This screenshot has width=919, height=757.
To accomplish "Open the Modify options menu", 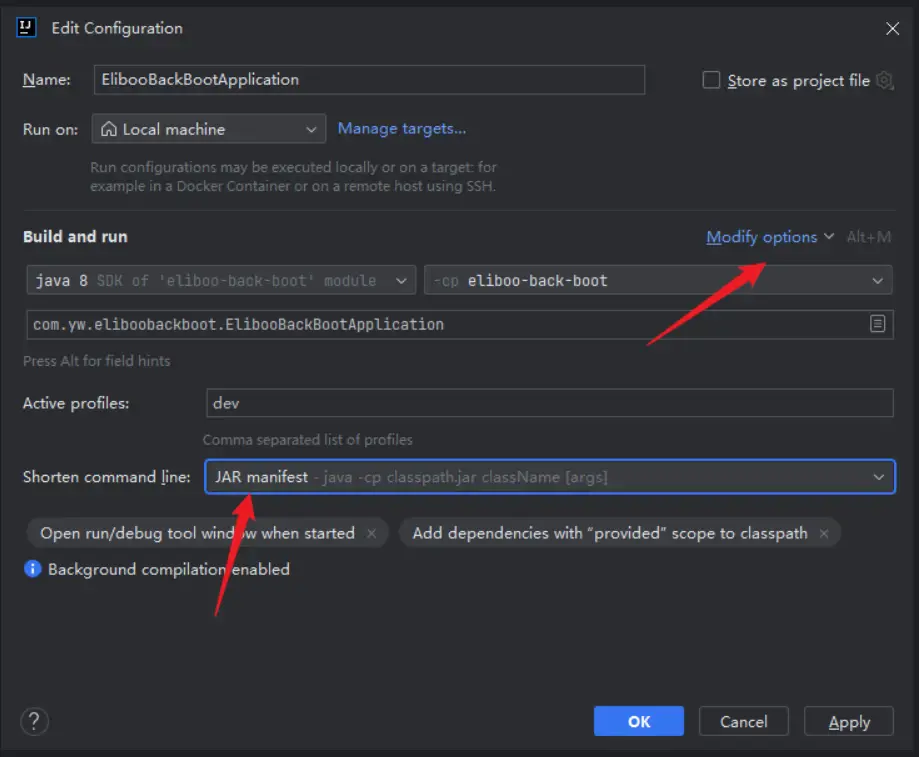I will (769, 237).
